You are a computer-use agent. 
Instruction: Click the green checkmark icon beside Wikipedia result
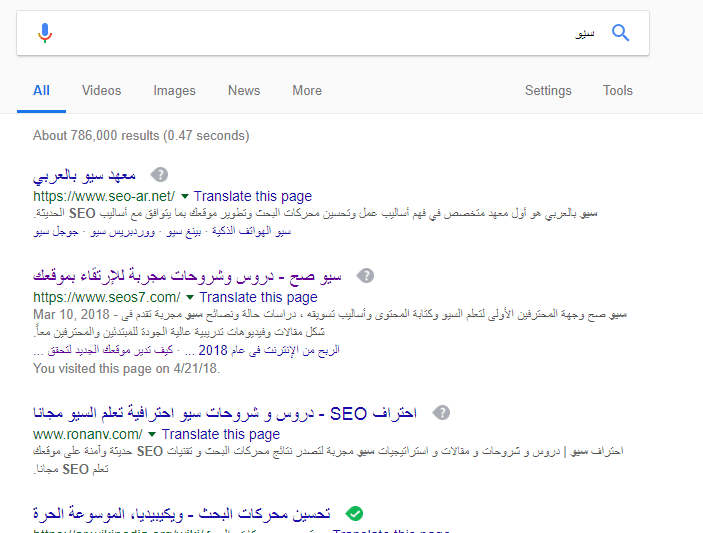click(354, 514)
